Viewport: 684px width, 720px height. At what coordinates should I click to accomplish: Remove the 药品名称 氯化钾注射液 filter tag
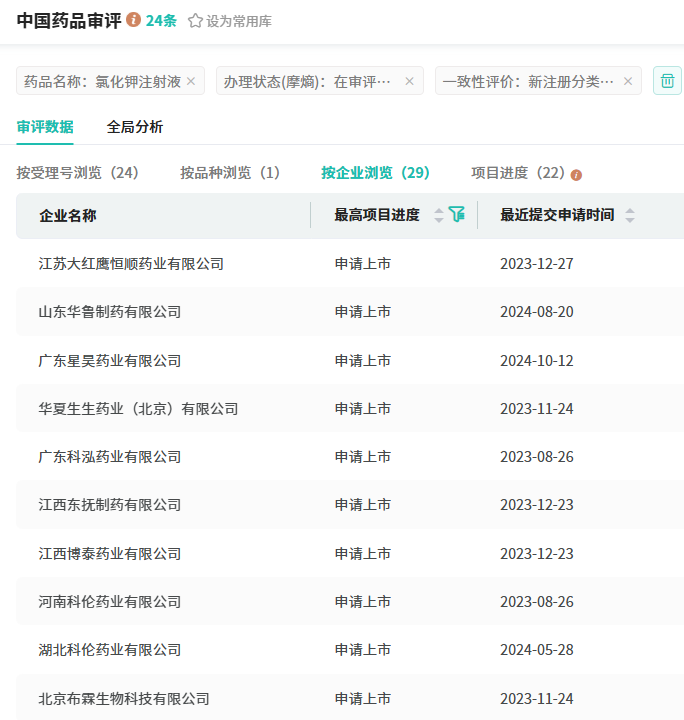point(191,81)
